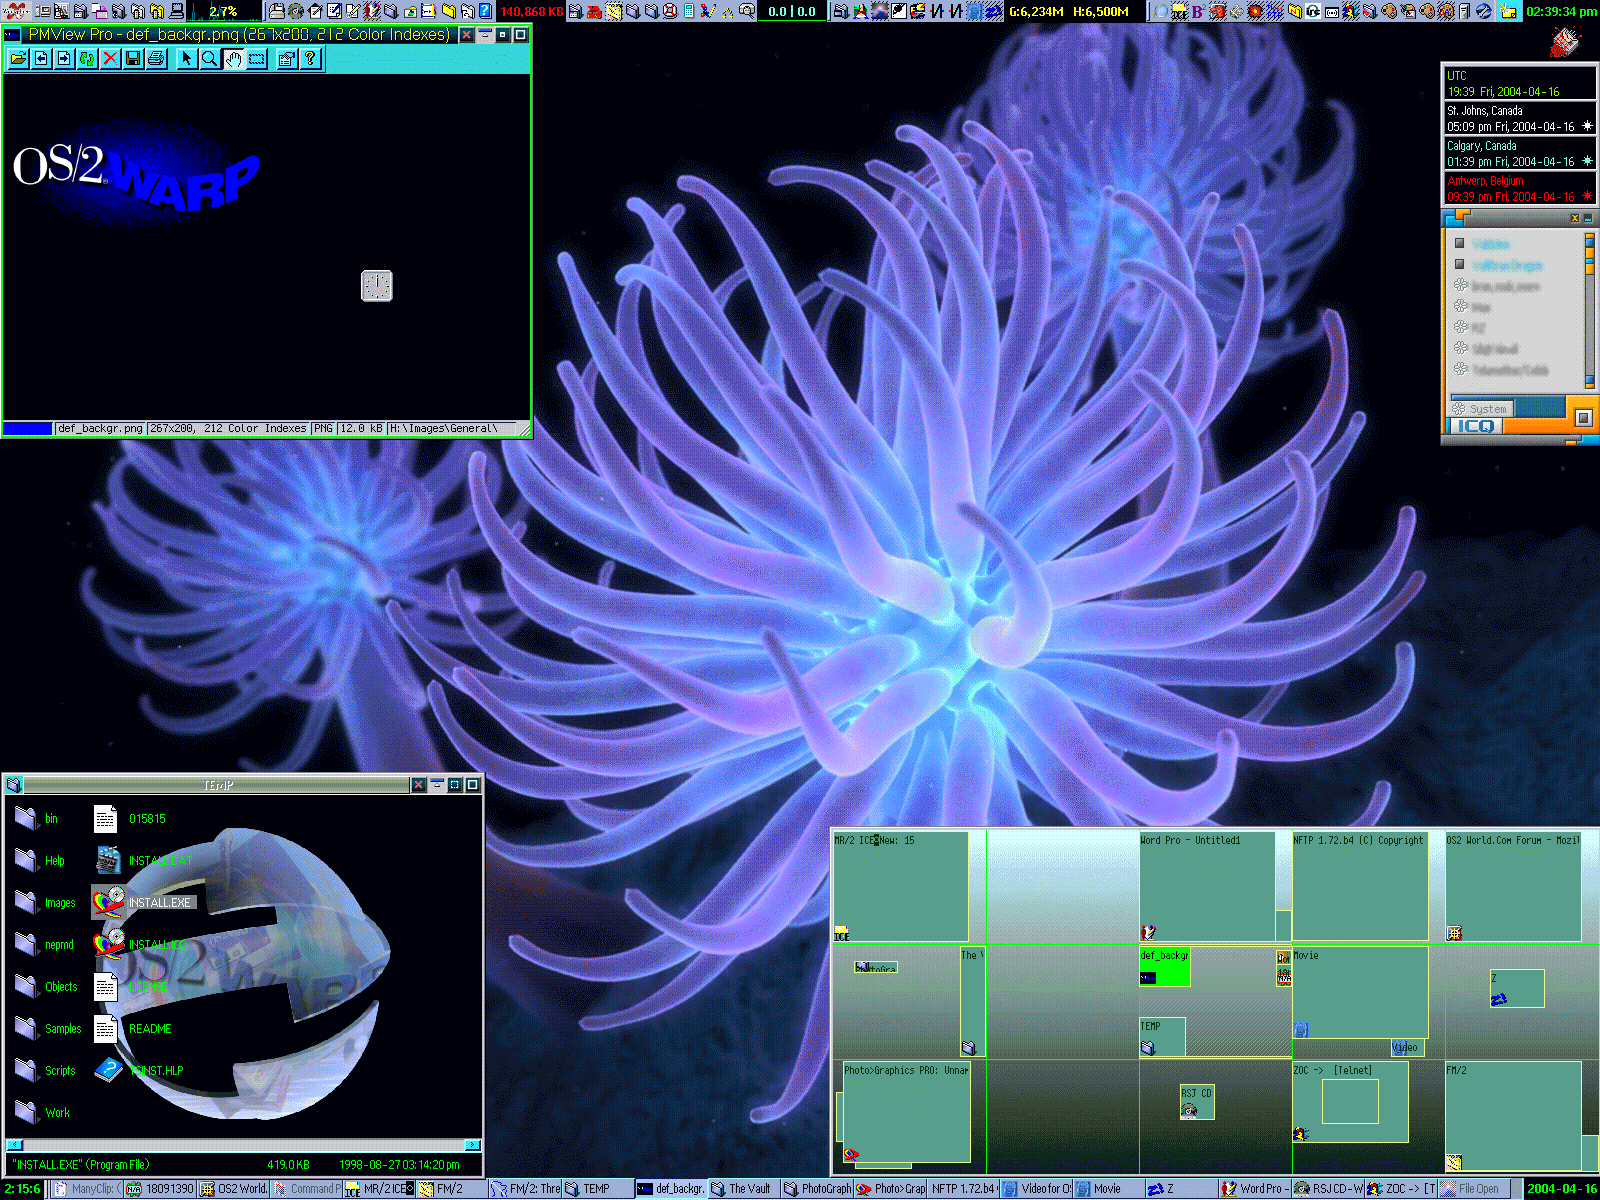
Task: Click the System button in ICQ window
Action: pyautogui.click(x=1484, y=408)
